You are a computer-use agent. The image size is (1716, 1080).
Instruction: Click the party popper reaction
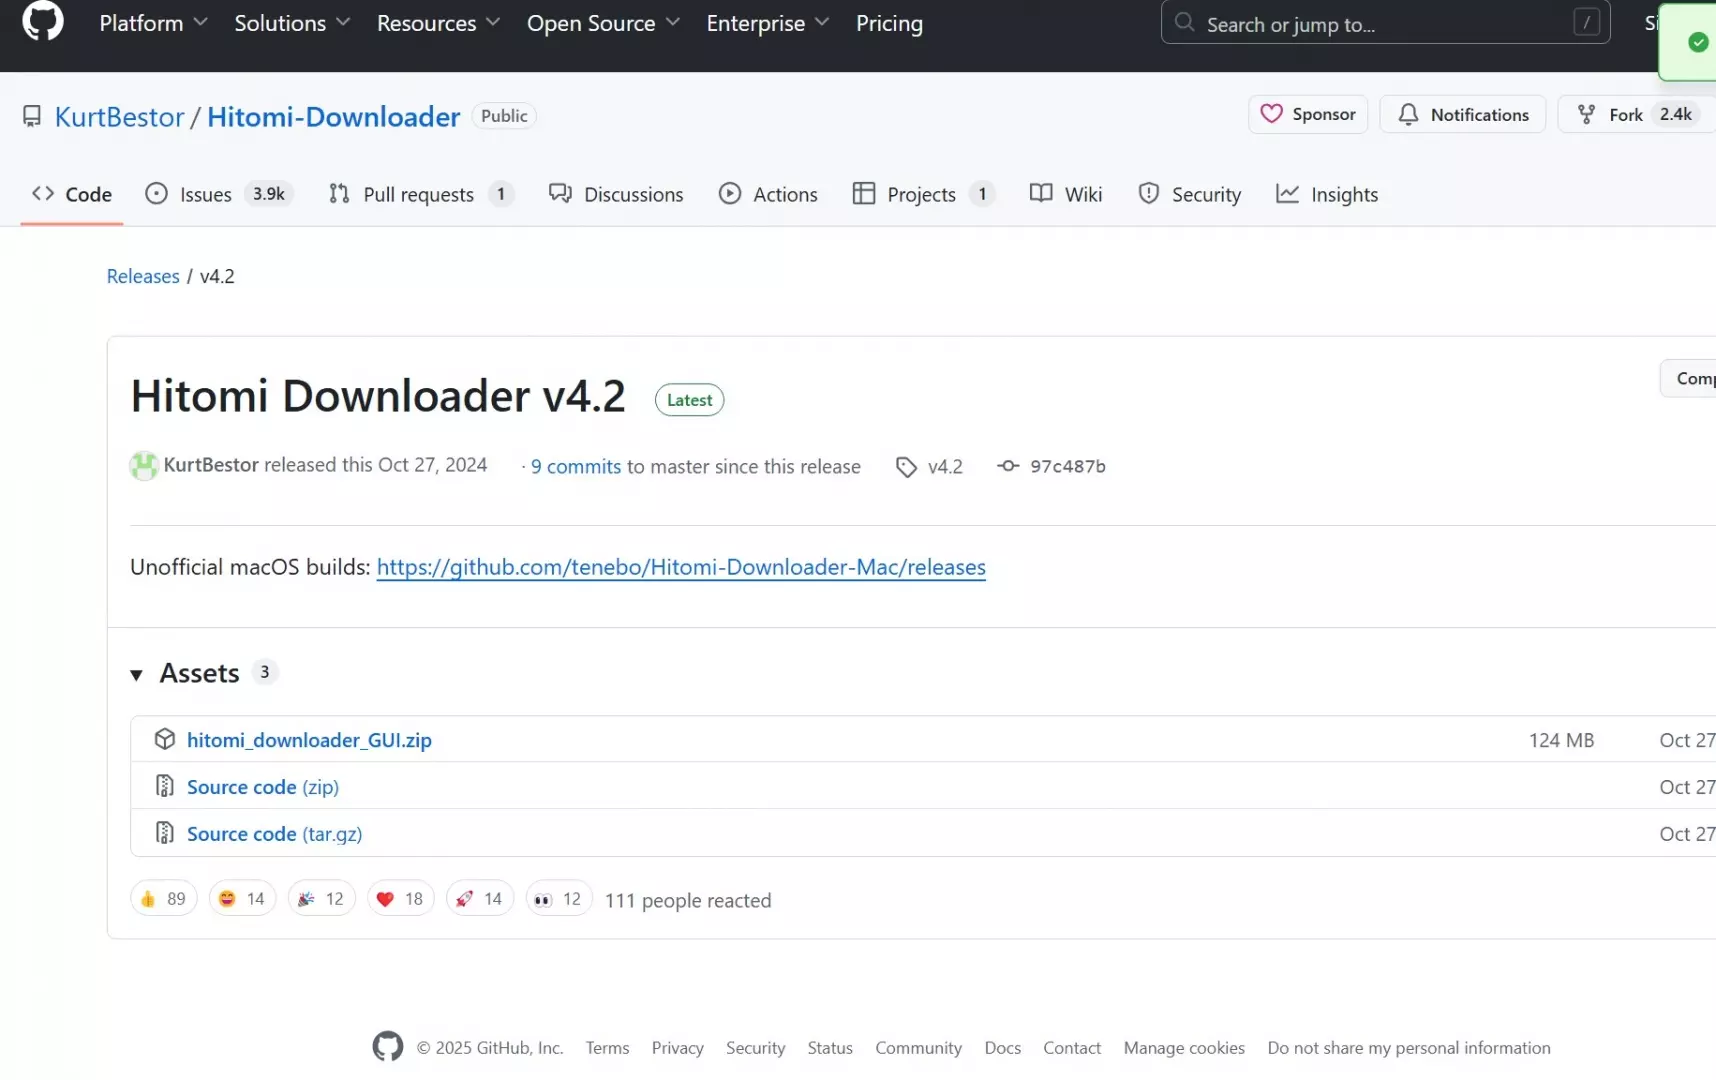click(x=321, y=899)
